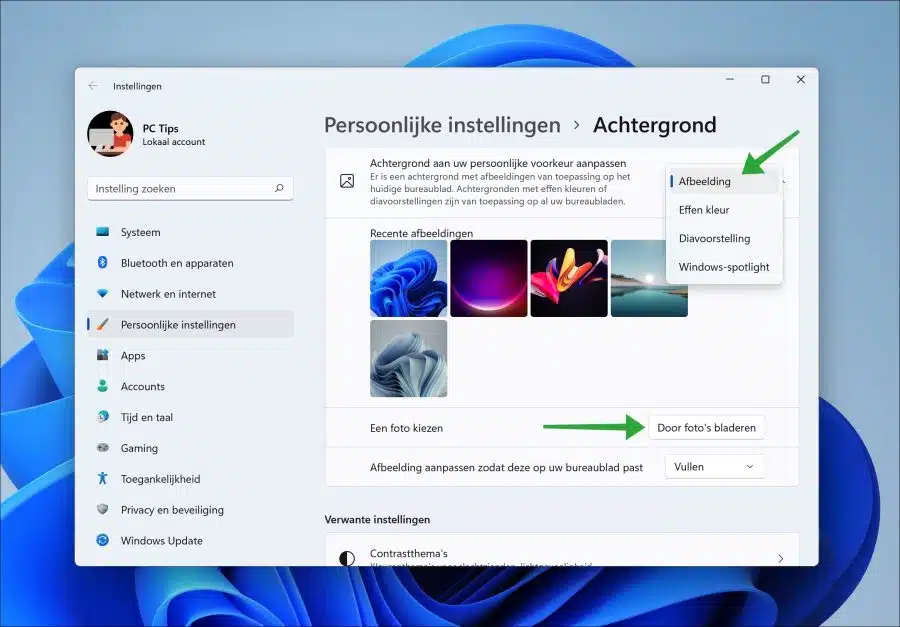Open Toegankelijkheid settings

click(190, 479)
